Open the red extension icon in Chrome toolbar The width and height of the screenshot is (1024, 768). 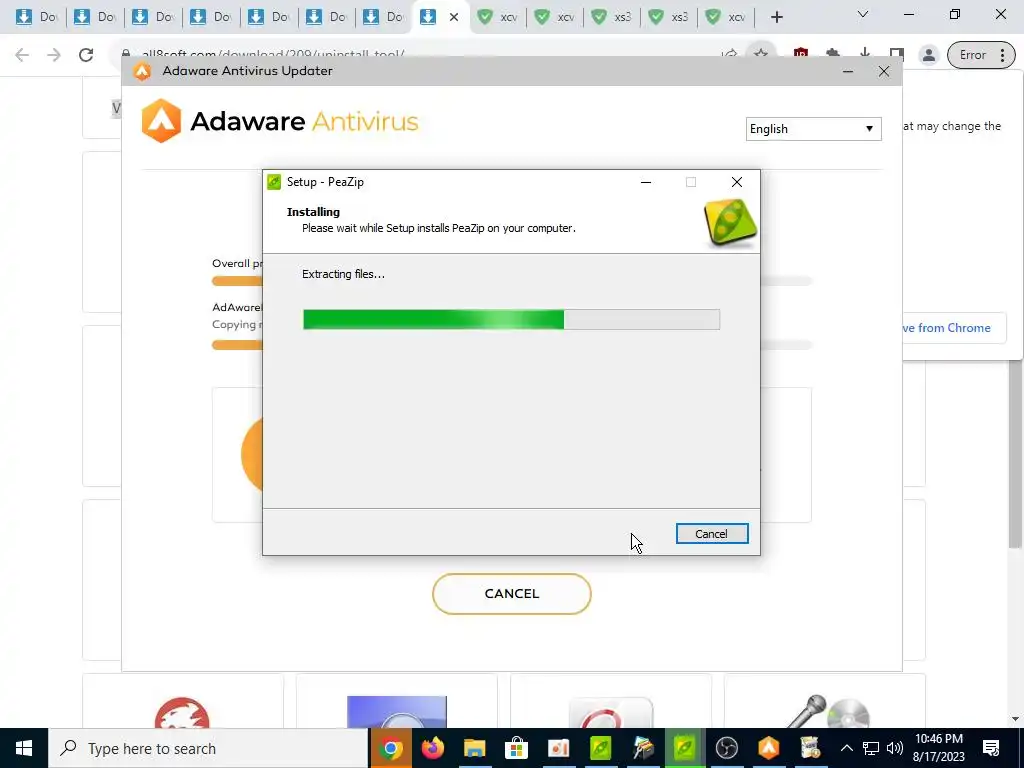click(801, 55)
